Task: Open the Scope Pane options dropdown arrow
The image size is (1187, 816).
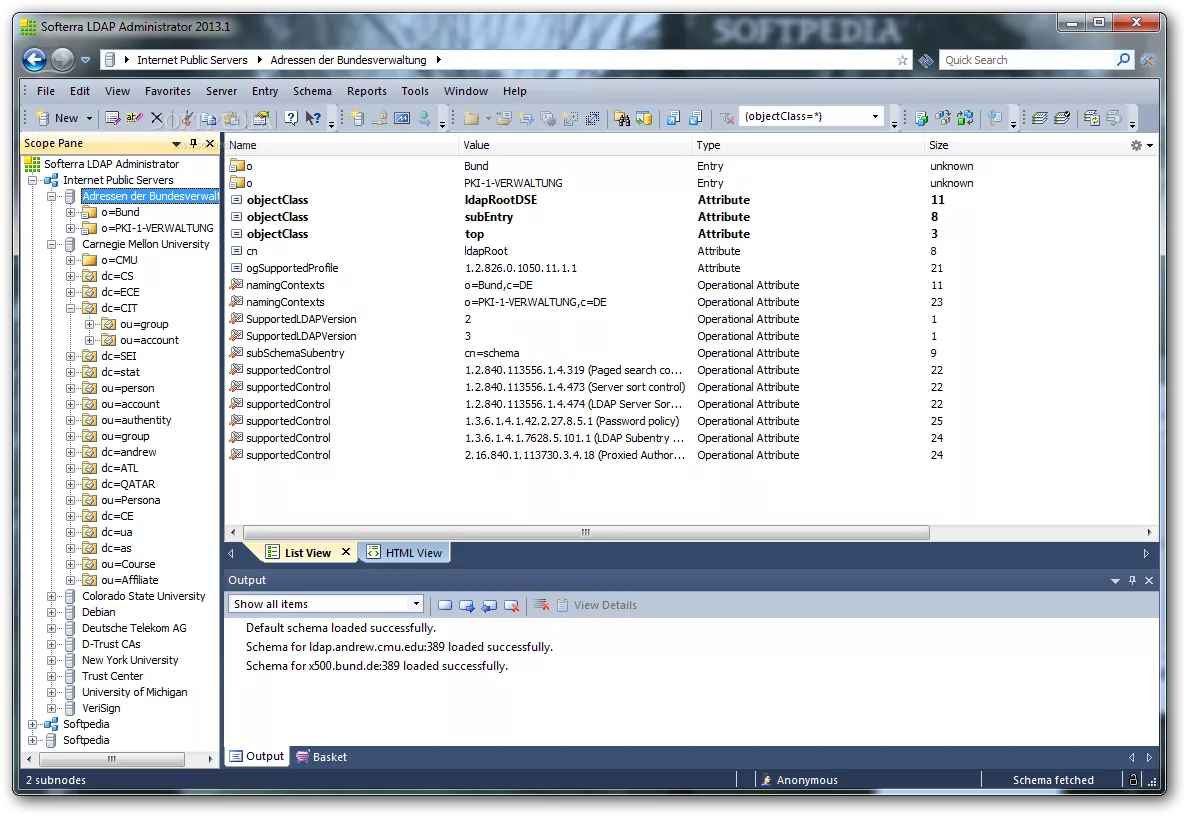Action: click(x=176, y=144)
